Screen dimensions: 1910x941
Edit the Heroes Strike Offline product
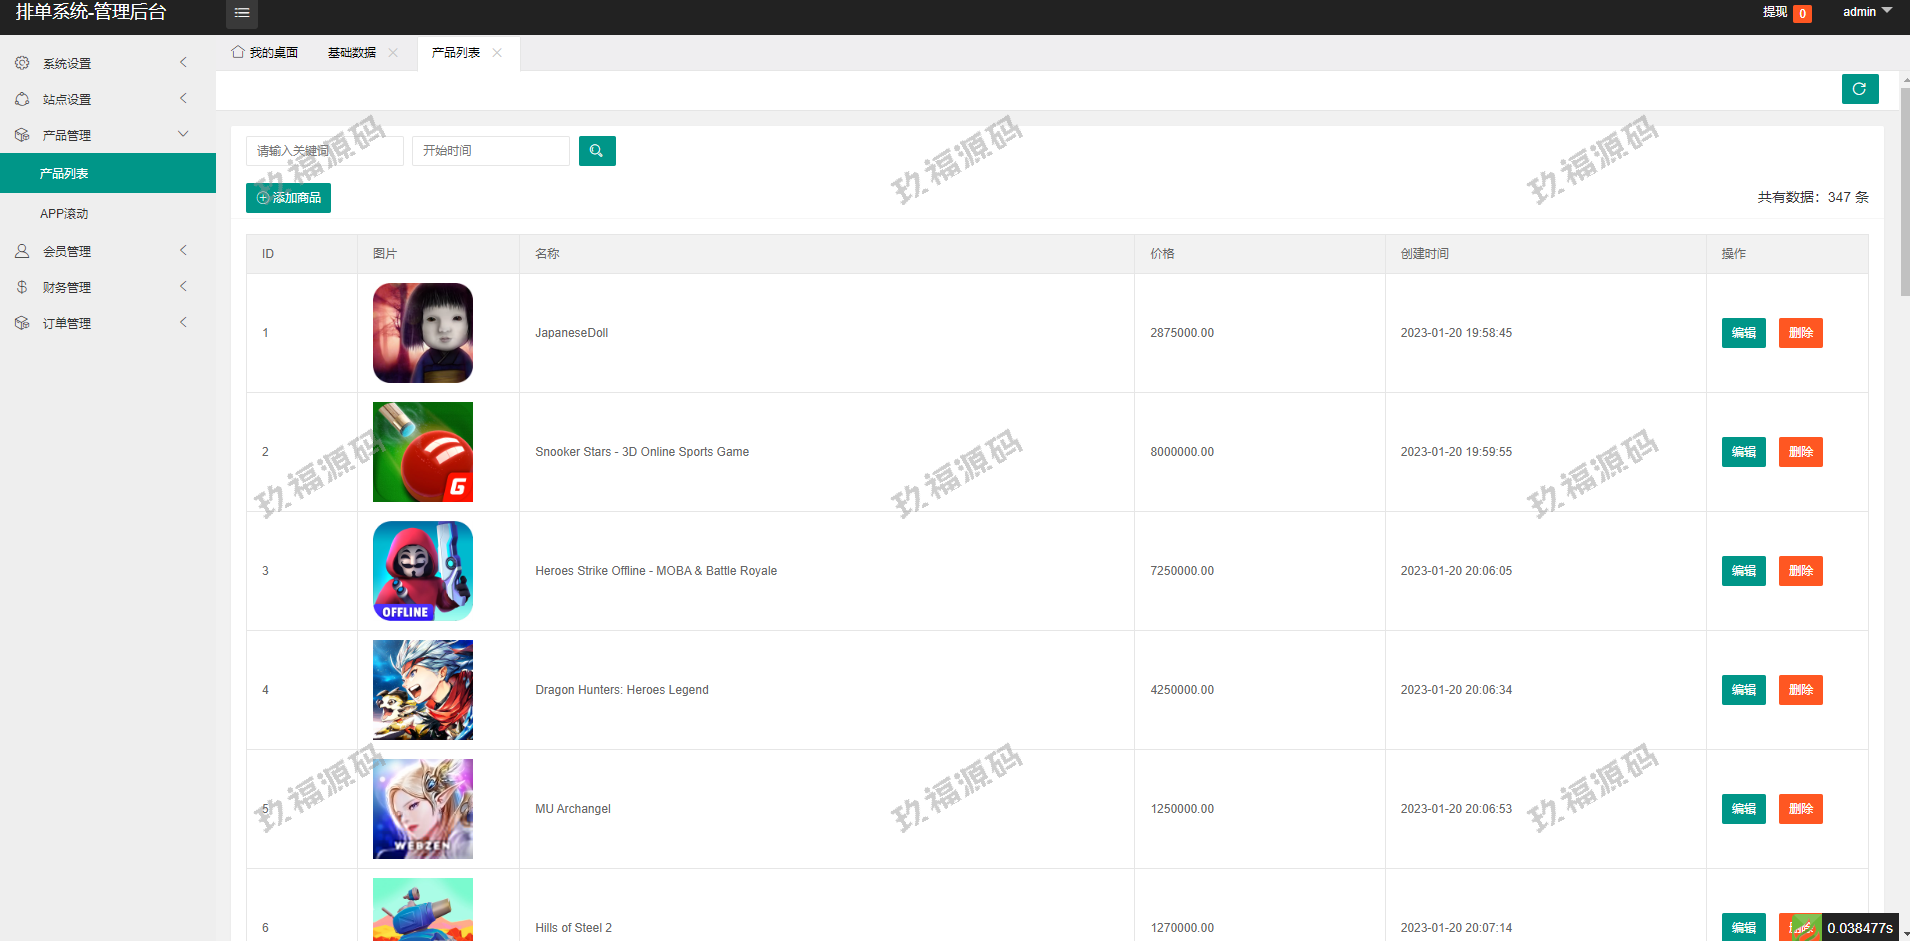pos(1743,571)
